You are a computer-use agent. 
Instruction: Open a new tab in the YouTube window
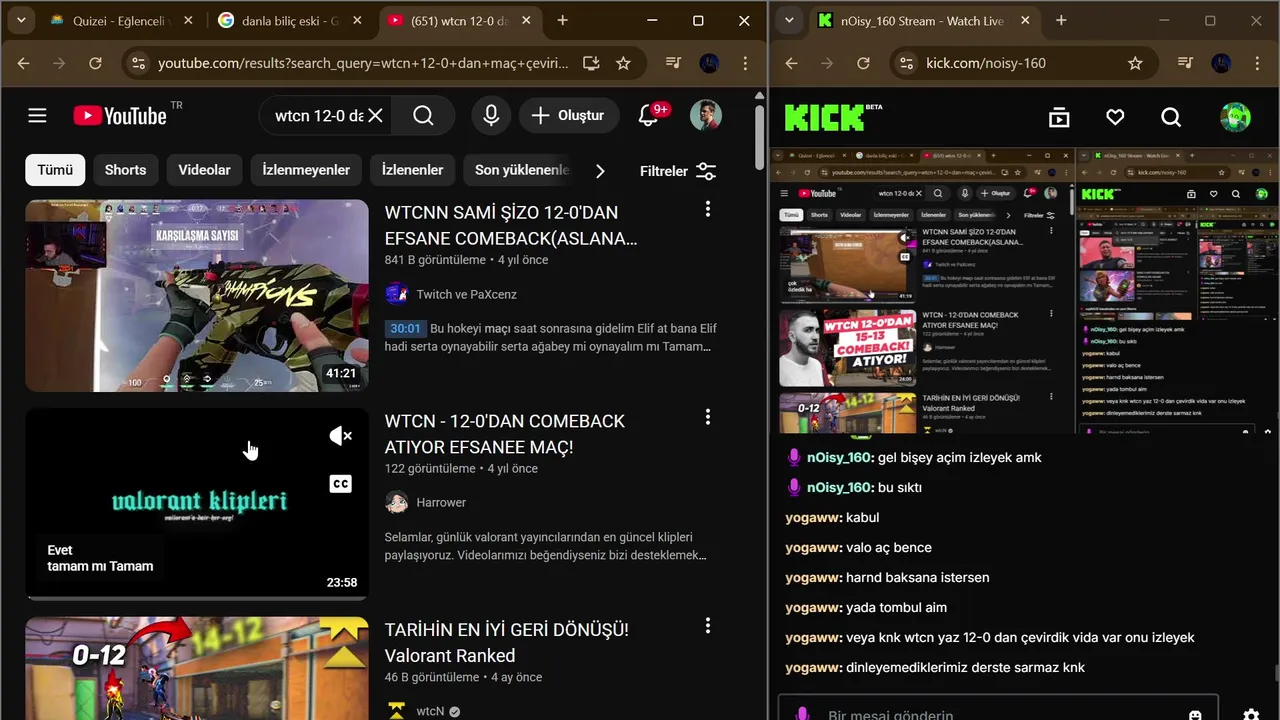(x=563, y=20)
